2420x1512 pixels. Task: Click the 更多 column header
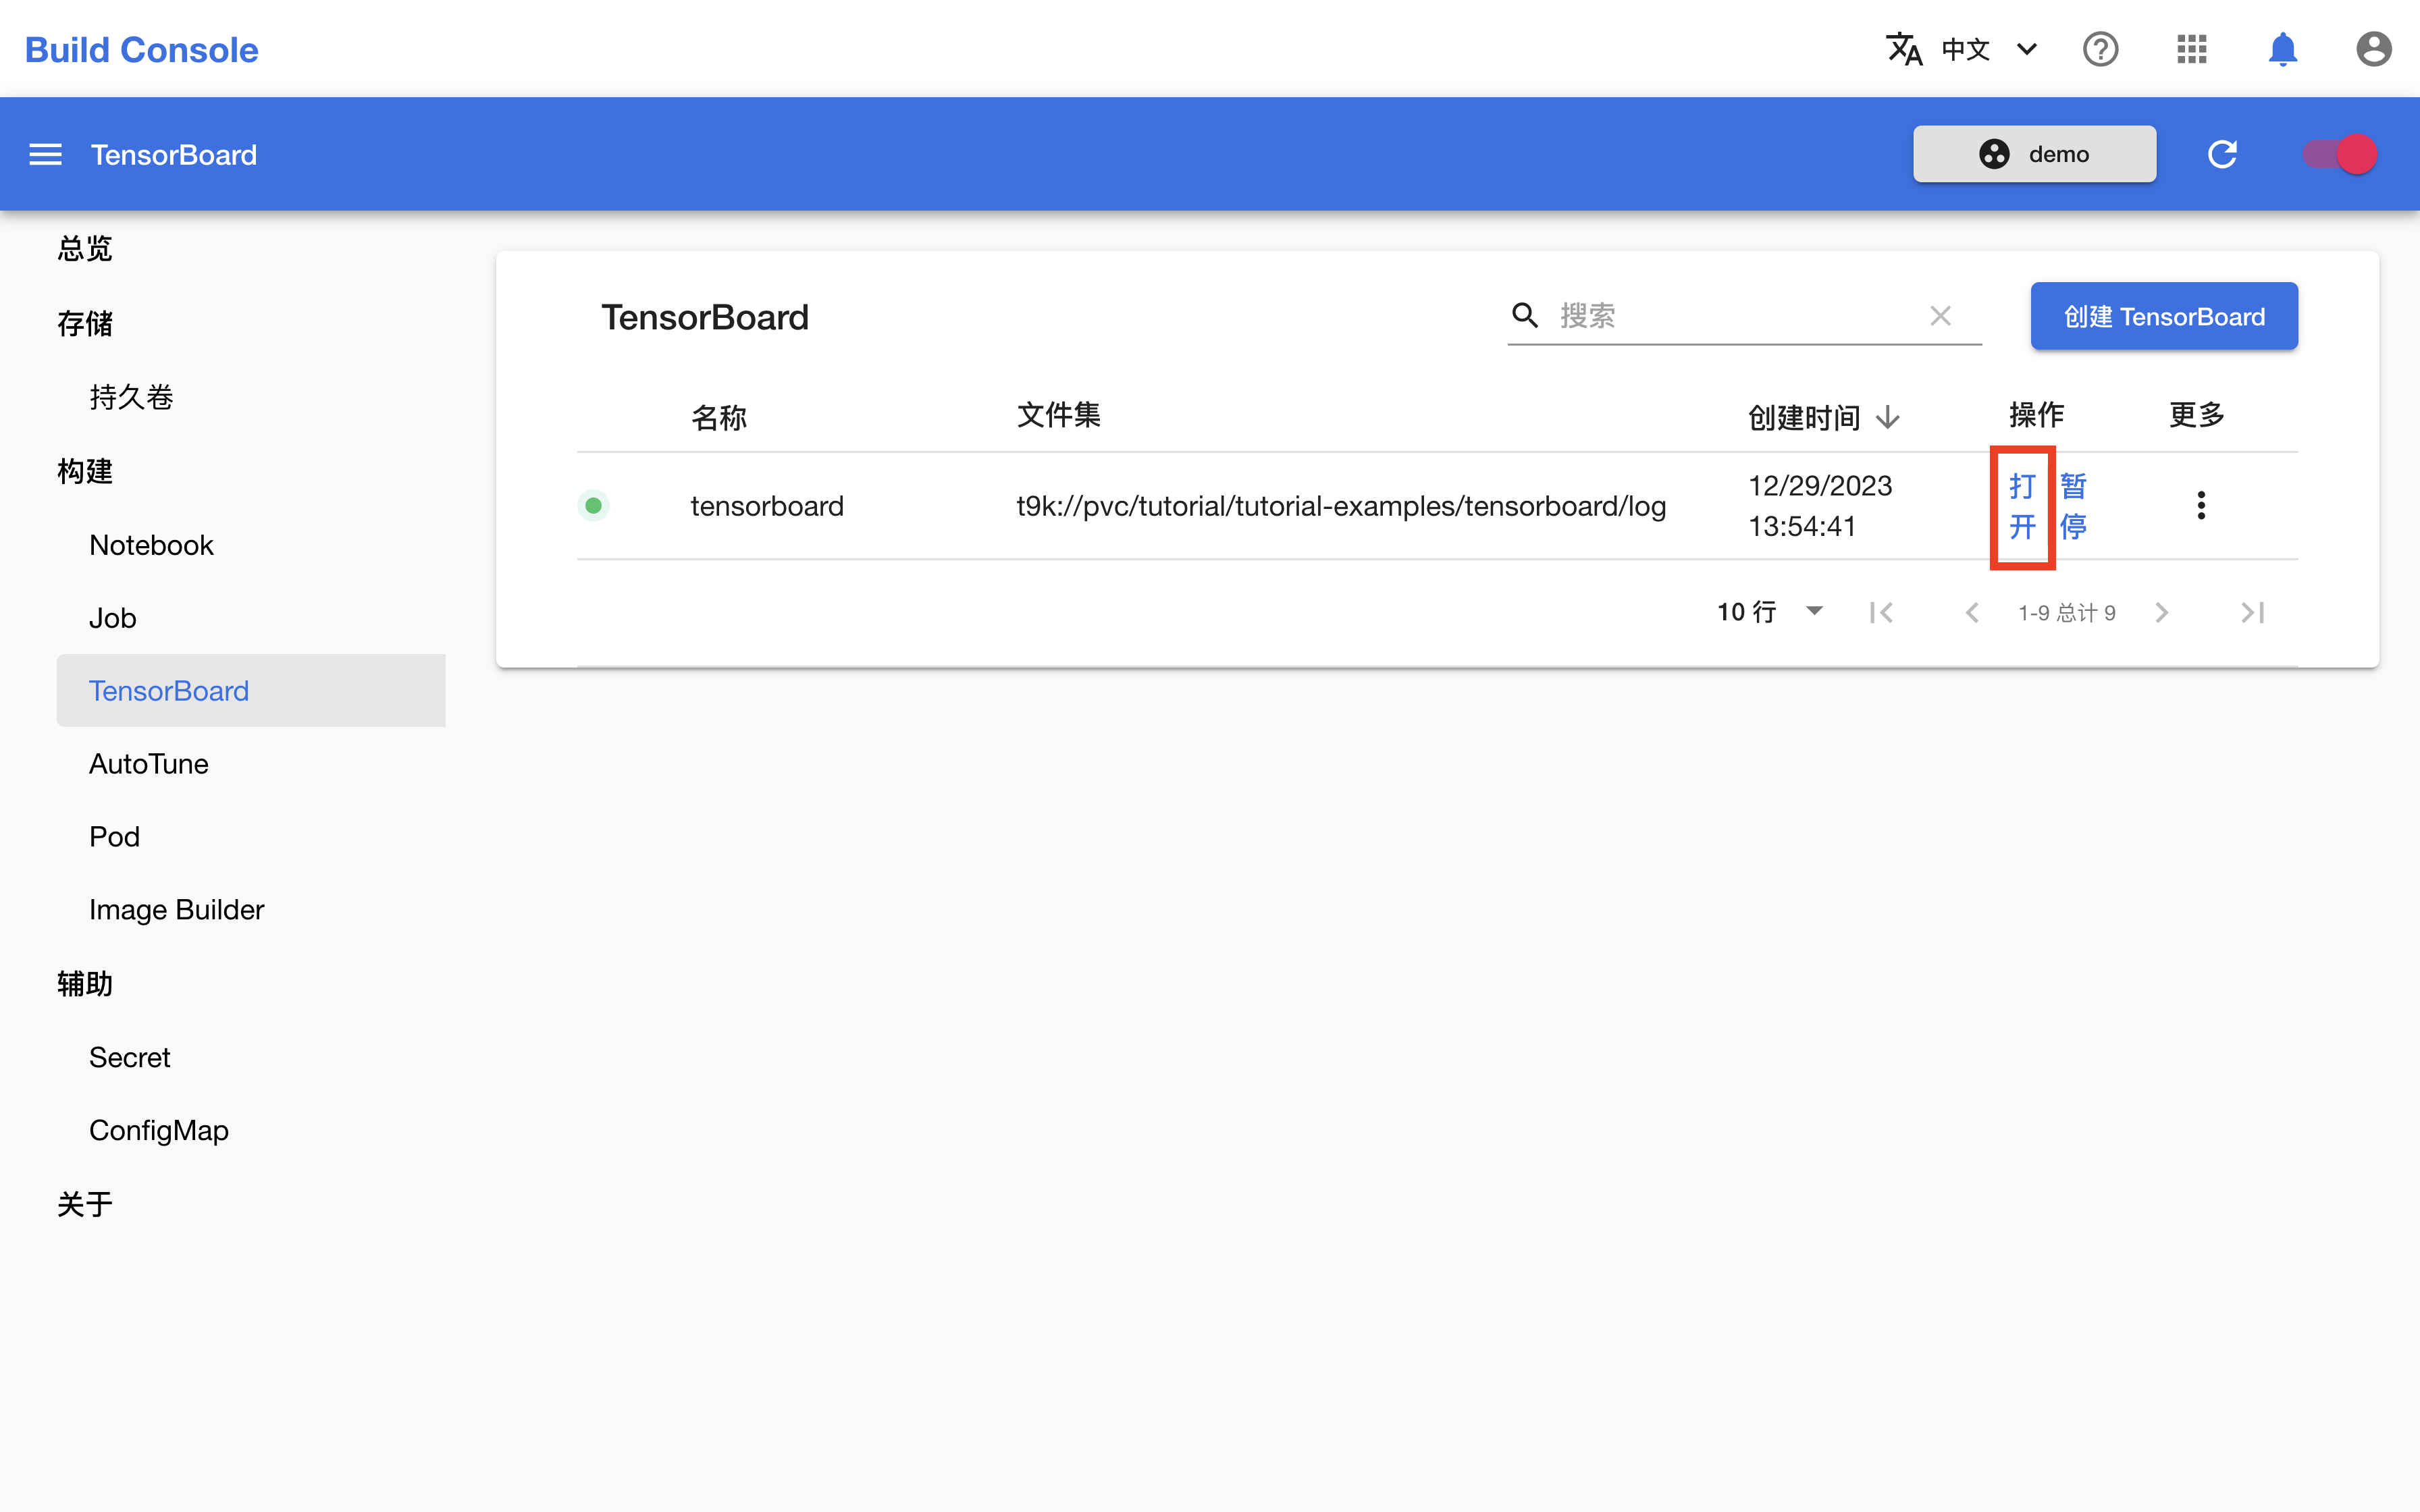point(2196,415)
